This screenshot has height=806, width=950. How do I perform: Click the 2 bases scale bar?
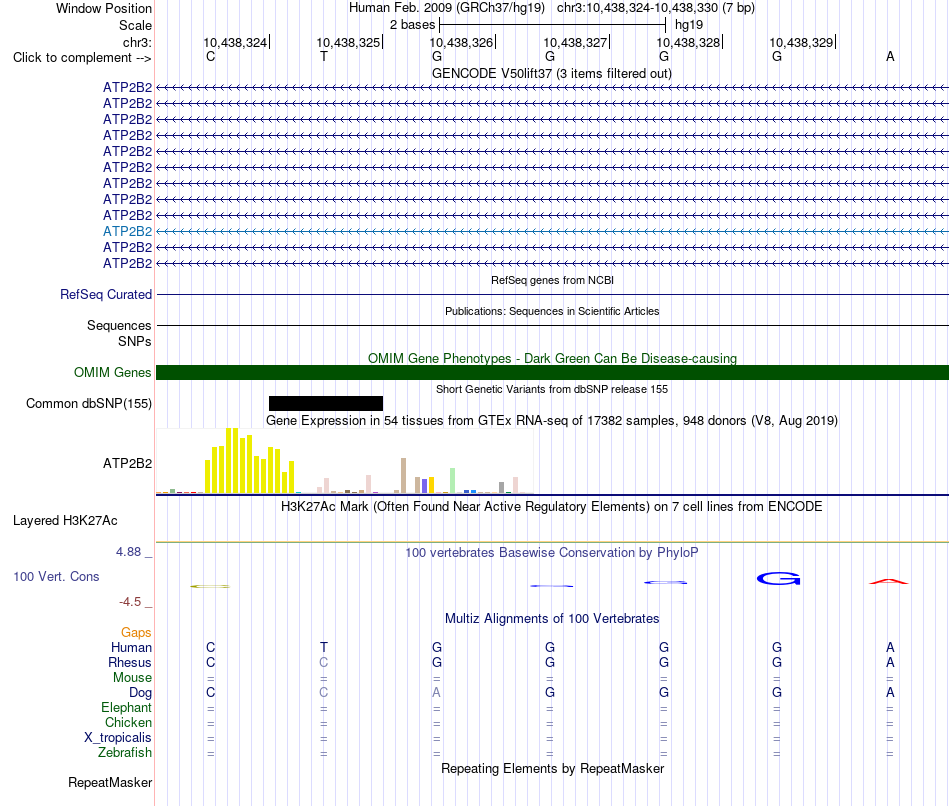[x=553, y=25]
